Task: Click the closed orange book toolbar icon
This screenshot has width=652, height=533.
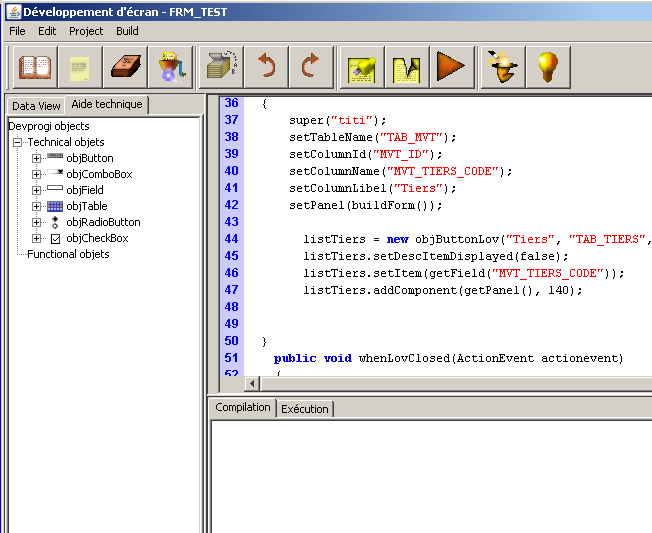Action: coord(125,67)
